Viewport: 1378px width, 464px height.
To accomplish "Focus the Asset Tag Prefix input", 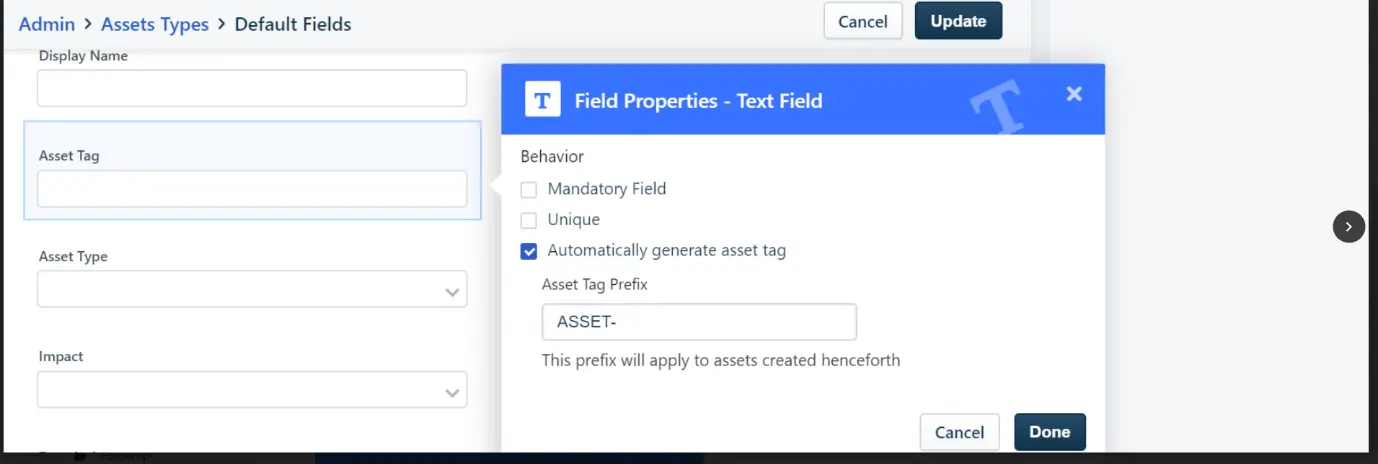I will (x=699, y=322).
